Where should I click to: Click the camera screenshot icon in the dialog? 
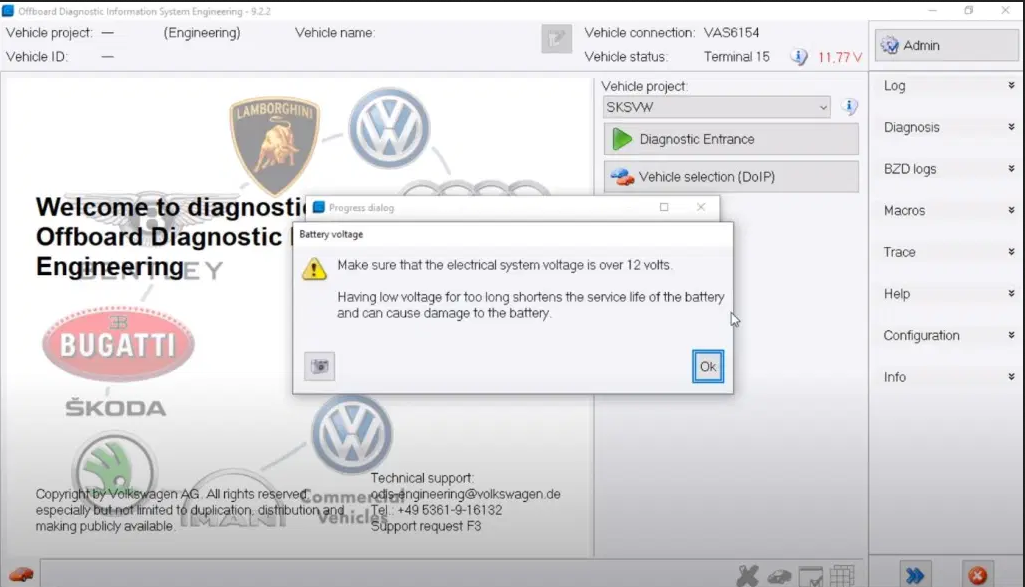pyautogui.click(x=320, y=367)
